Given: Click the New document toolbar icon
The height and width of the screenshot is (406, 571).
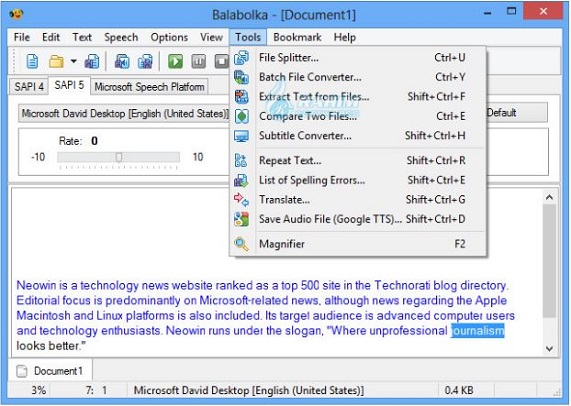Looking at the screenshot, I should [32, 61].
